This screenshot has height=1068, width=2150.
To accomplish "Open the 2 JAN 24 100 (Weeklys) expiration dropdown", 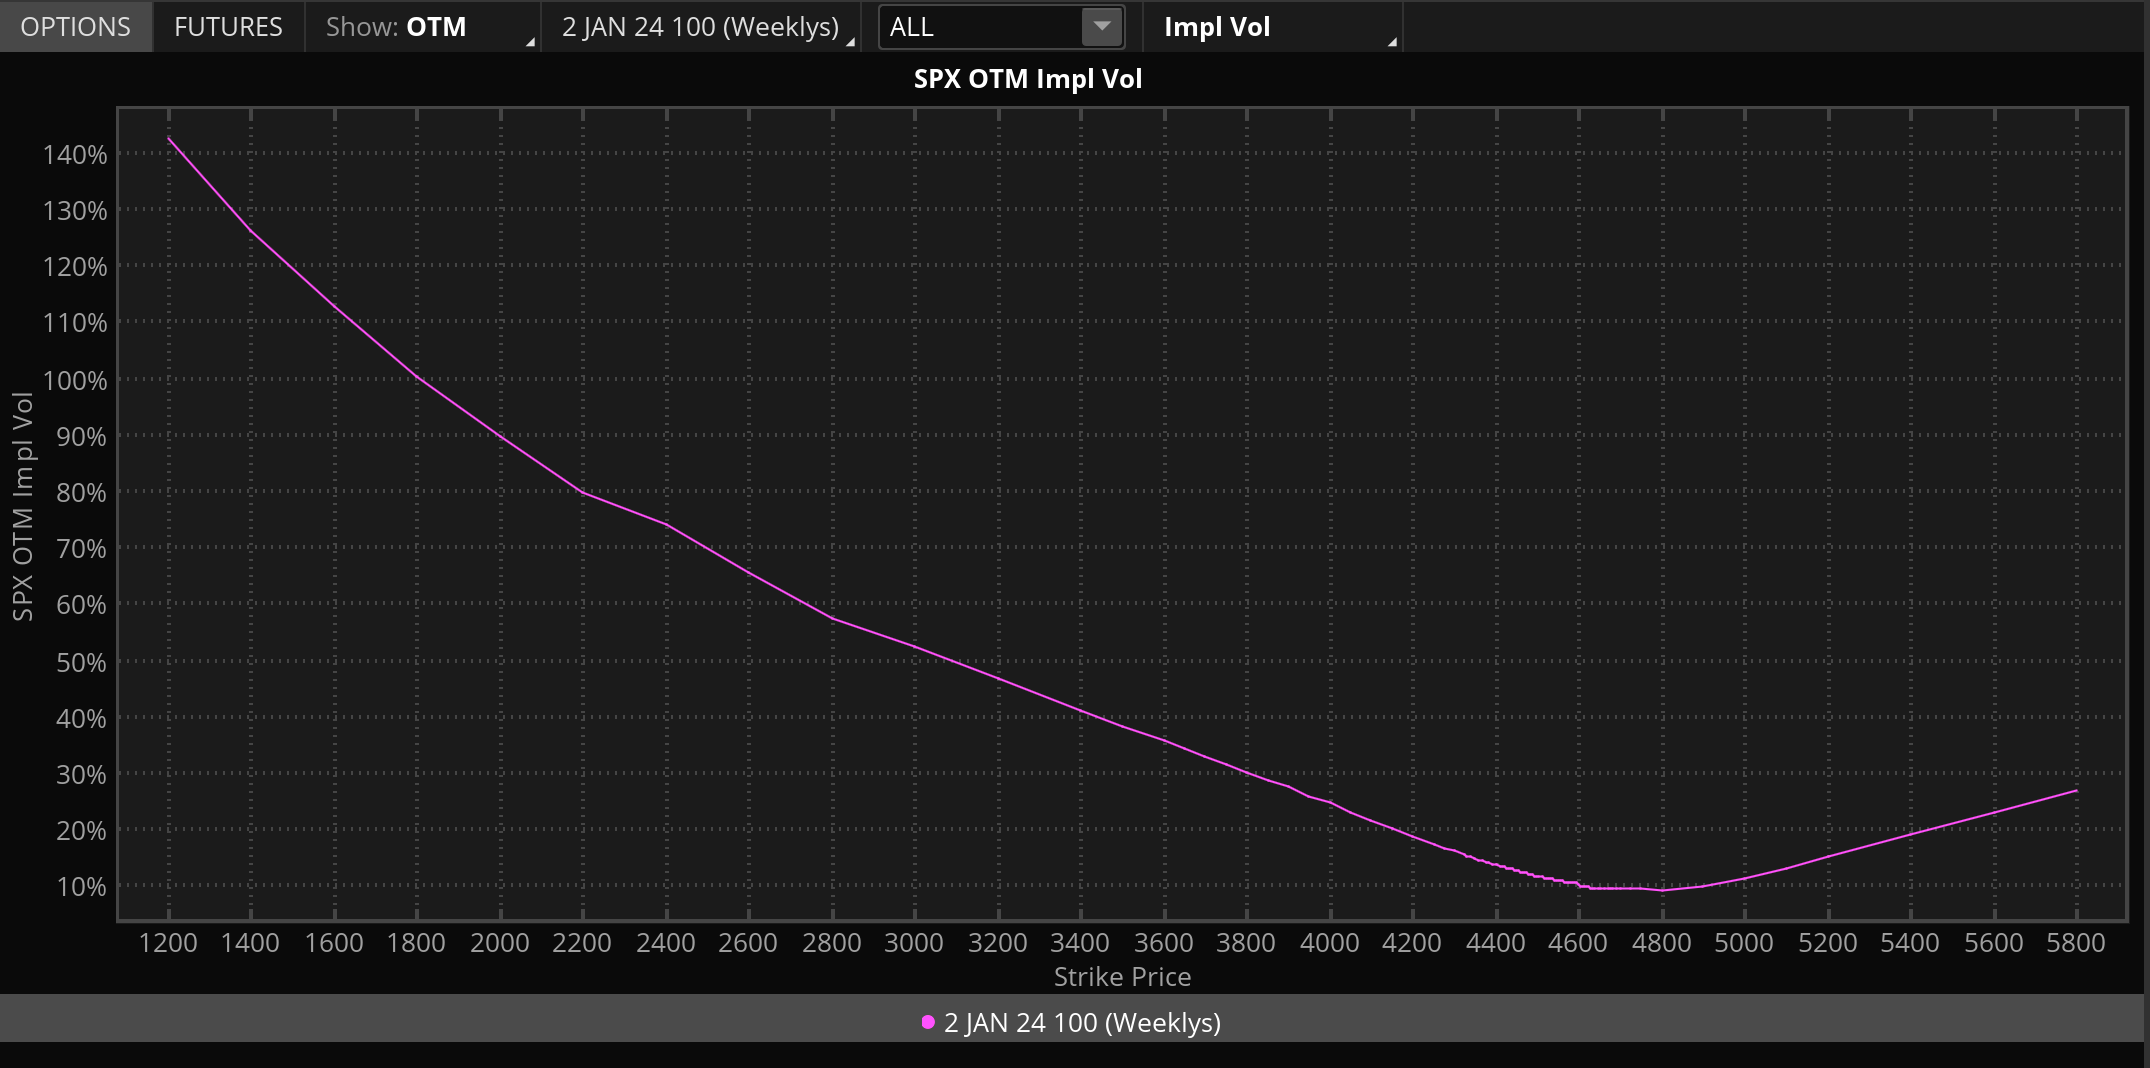I will tap(701, 27).
